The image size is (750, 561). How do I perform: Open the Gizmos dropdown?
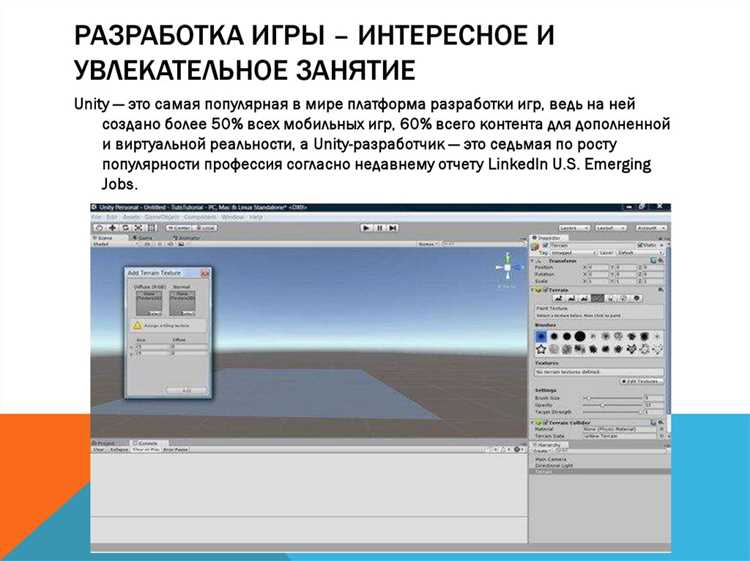[428, 244]
